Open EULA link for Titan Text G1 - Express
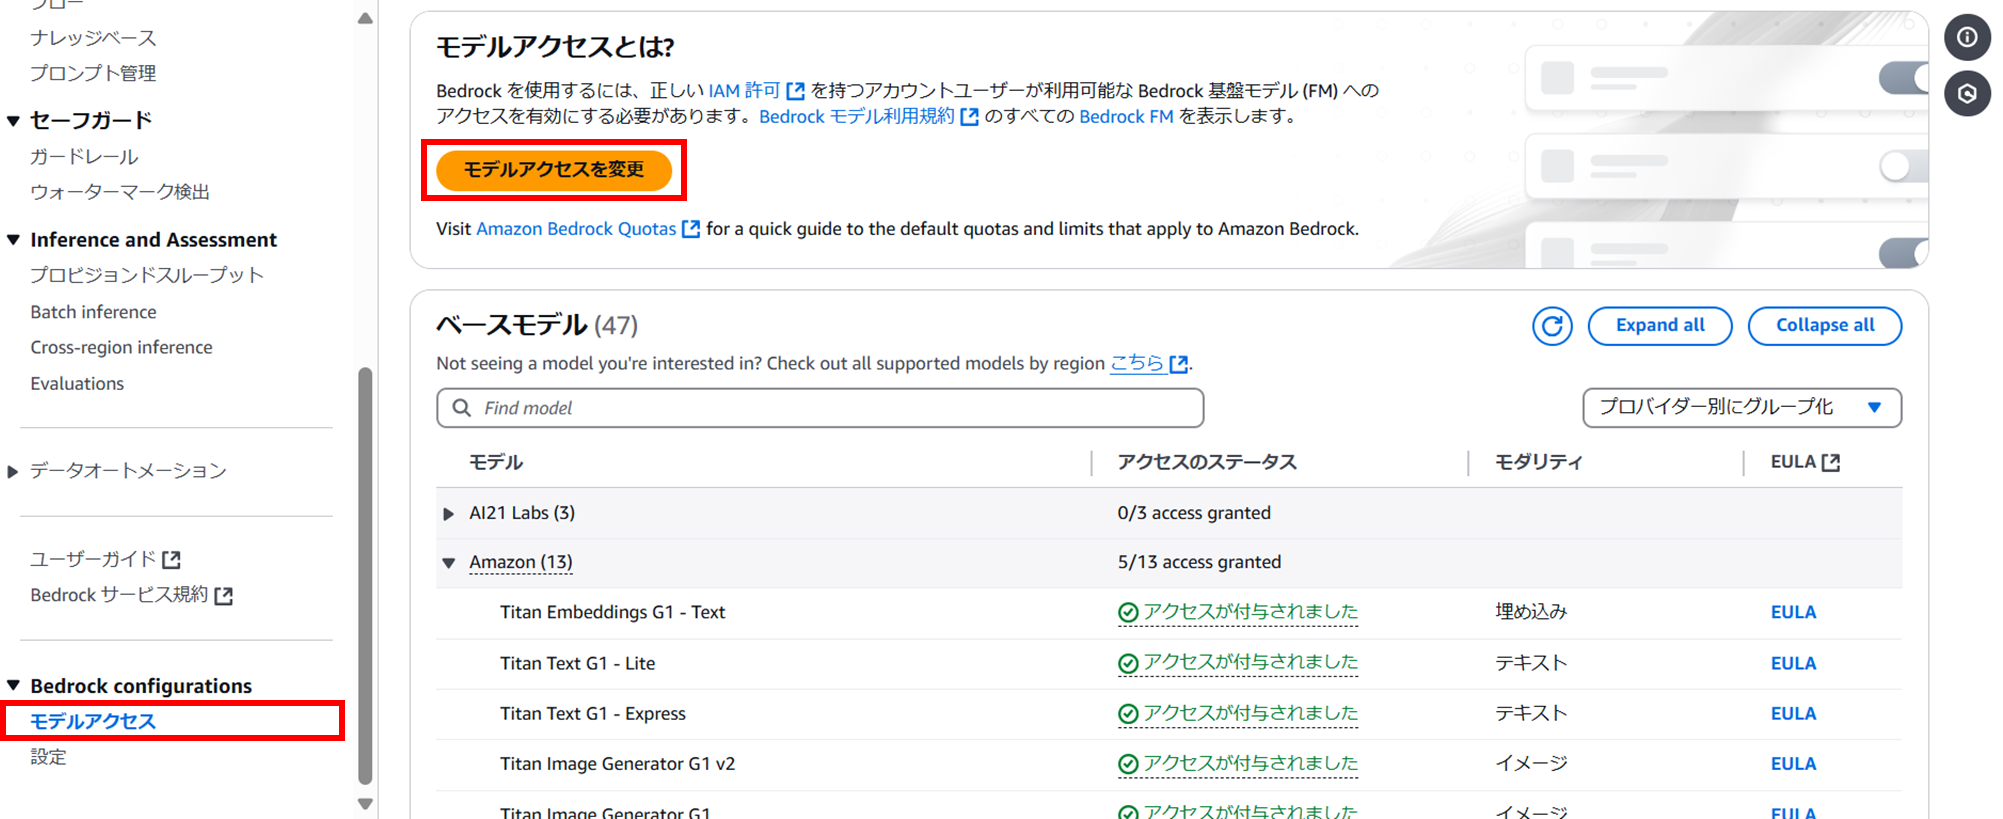Screen dimensions: 2003x819 [x=1793, y=714]
